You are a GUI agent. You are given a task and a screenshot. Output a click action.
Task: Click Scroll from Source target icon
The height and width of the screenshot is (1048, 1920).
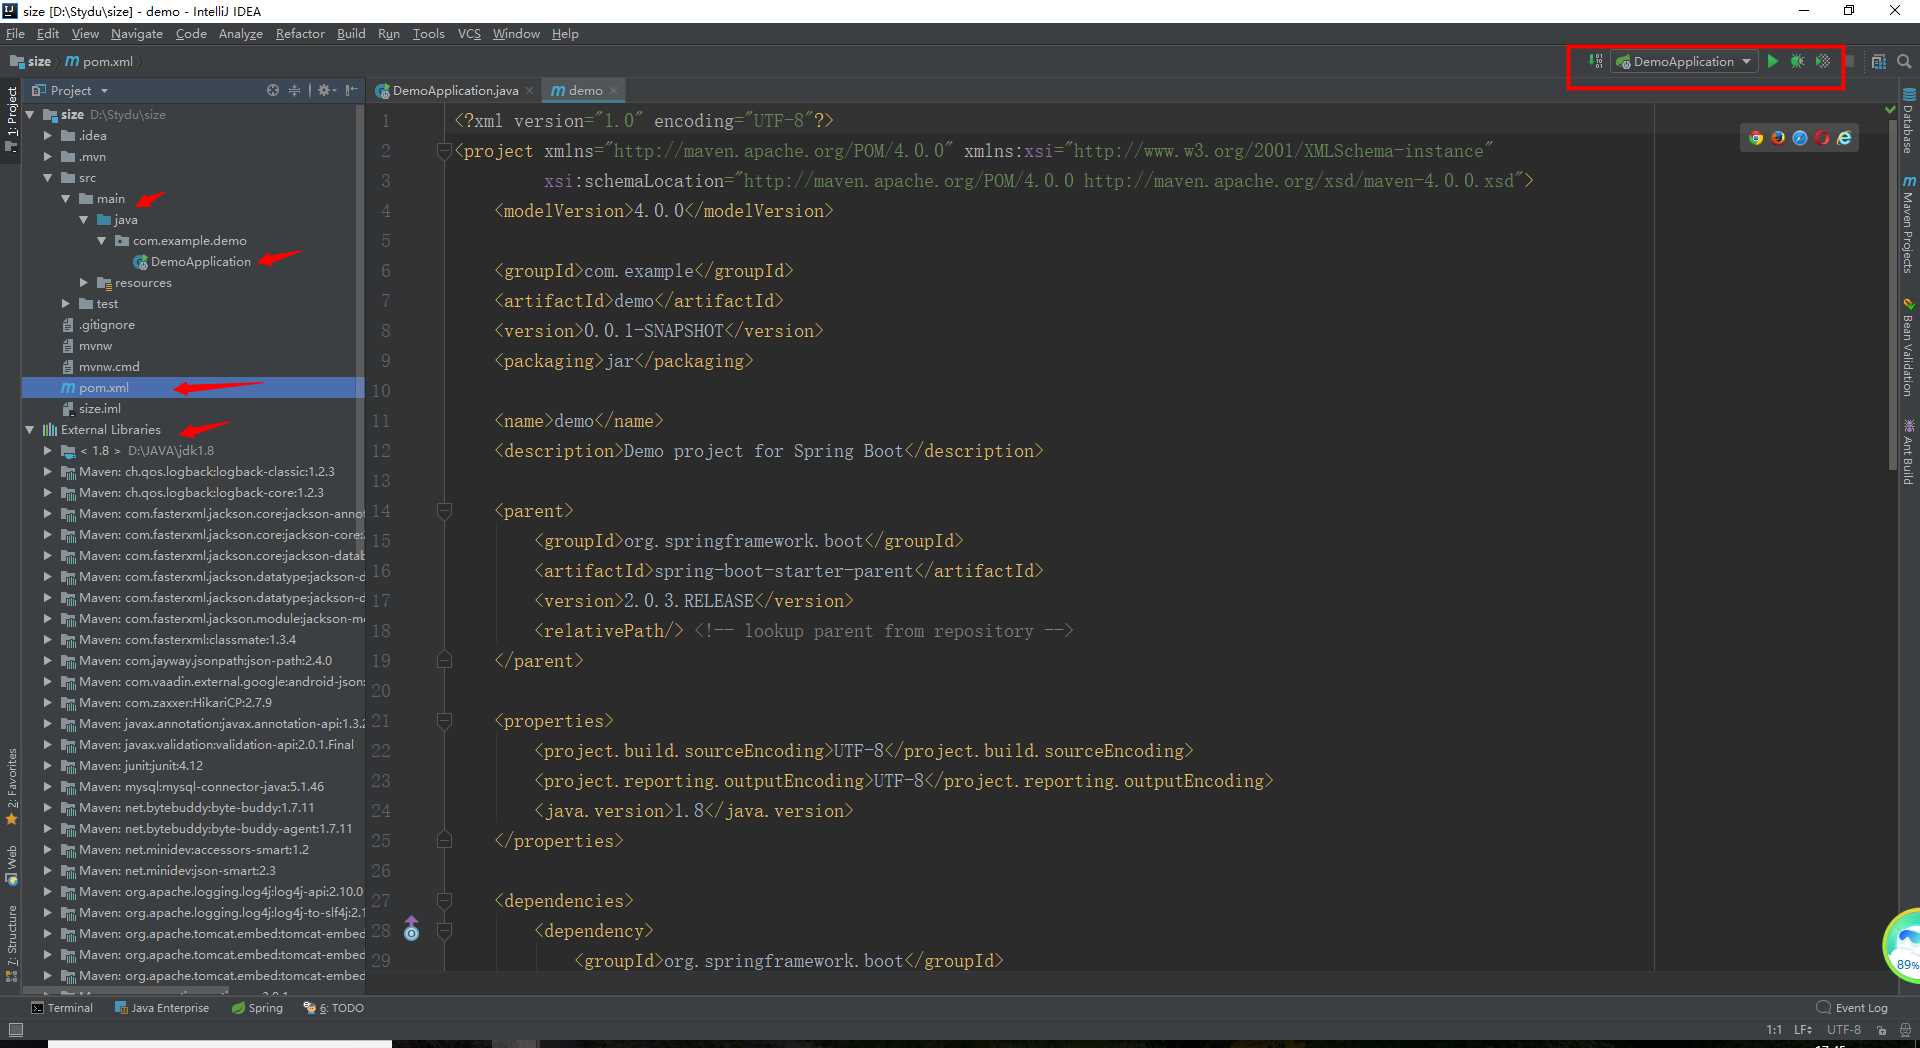[x=273, y=90]
